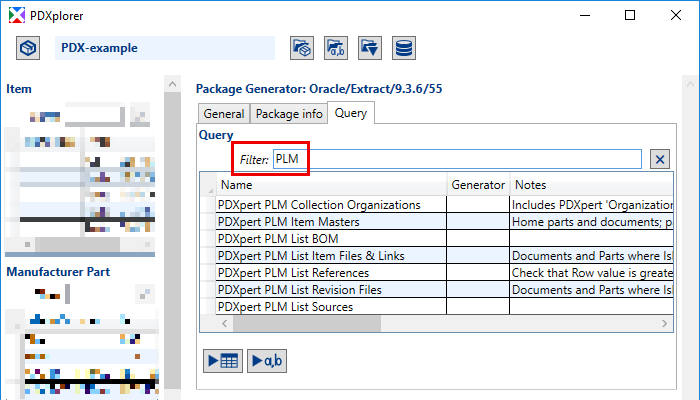
Task: Sort by the Notes column header
Action: click(592, 185)
